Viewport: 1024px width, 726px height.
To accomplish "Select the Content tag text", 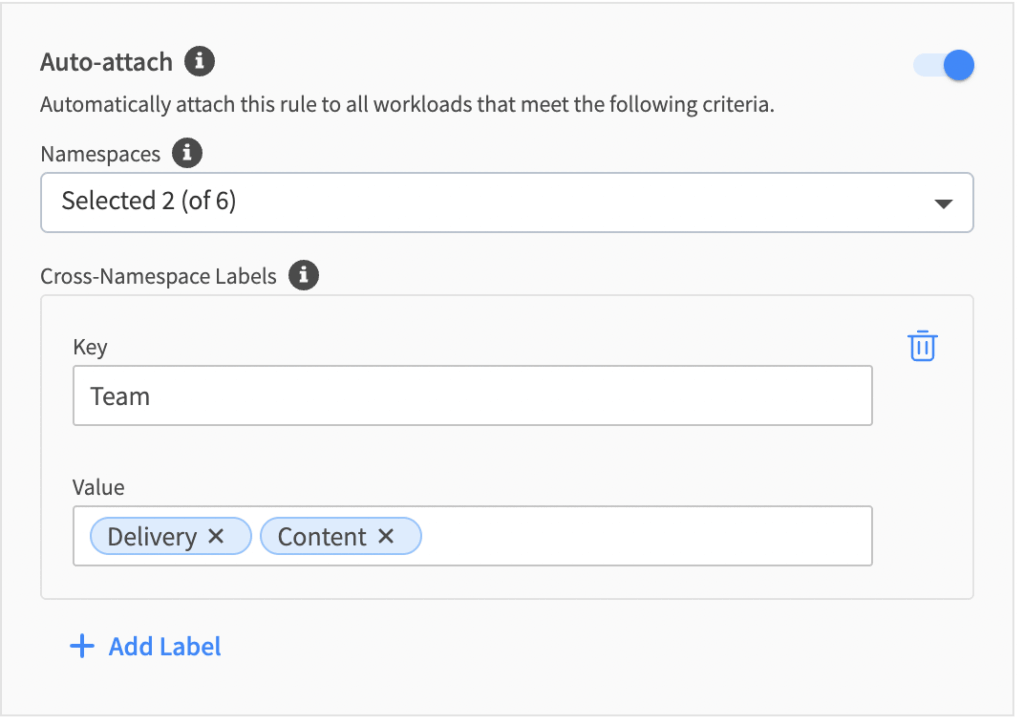I will pyautogui.click(x=322, y=537).
